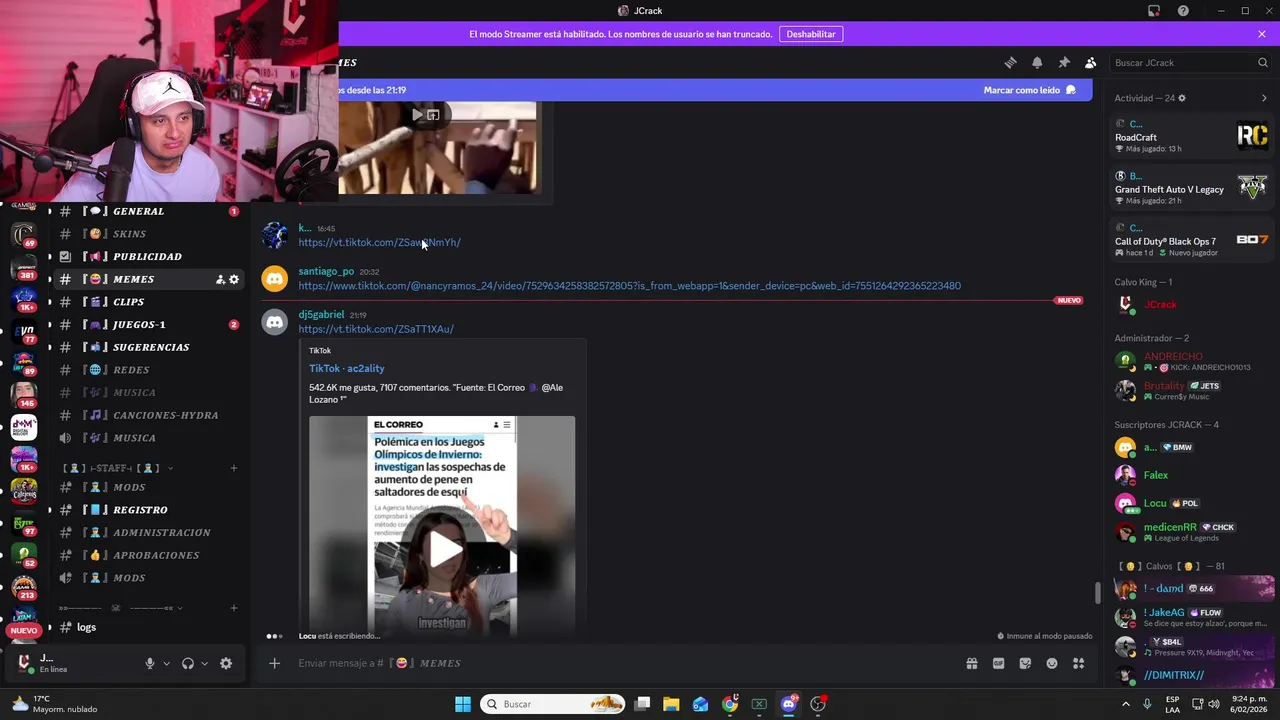The image size is (1280, 720).
Task: Play the El Correo TikTok video
Action: point(446,548)
